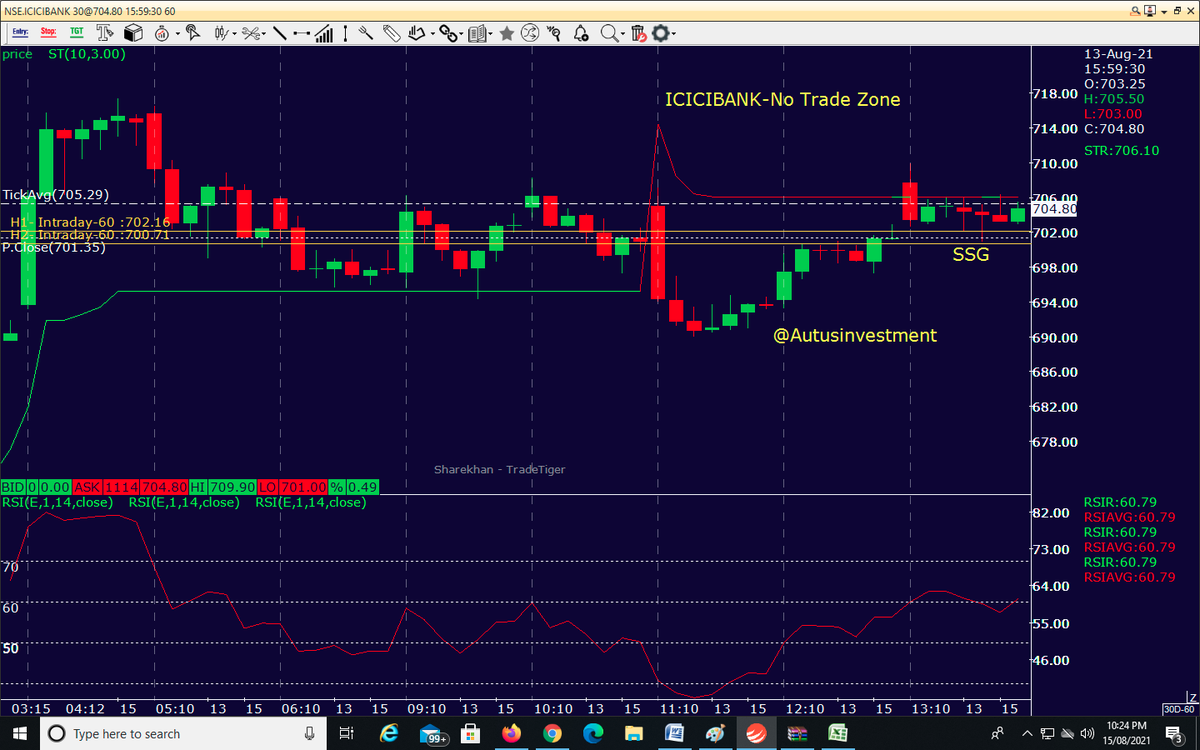
Task: Click the ascending bars indicator icon
Action: coord(324,33)
